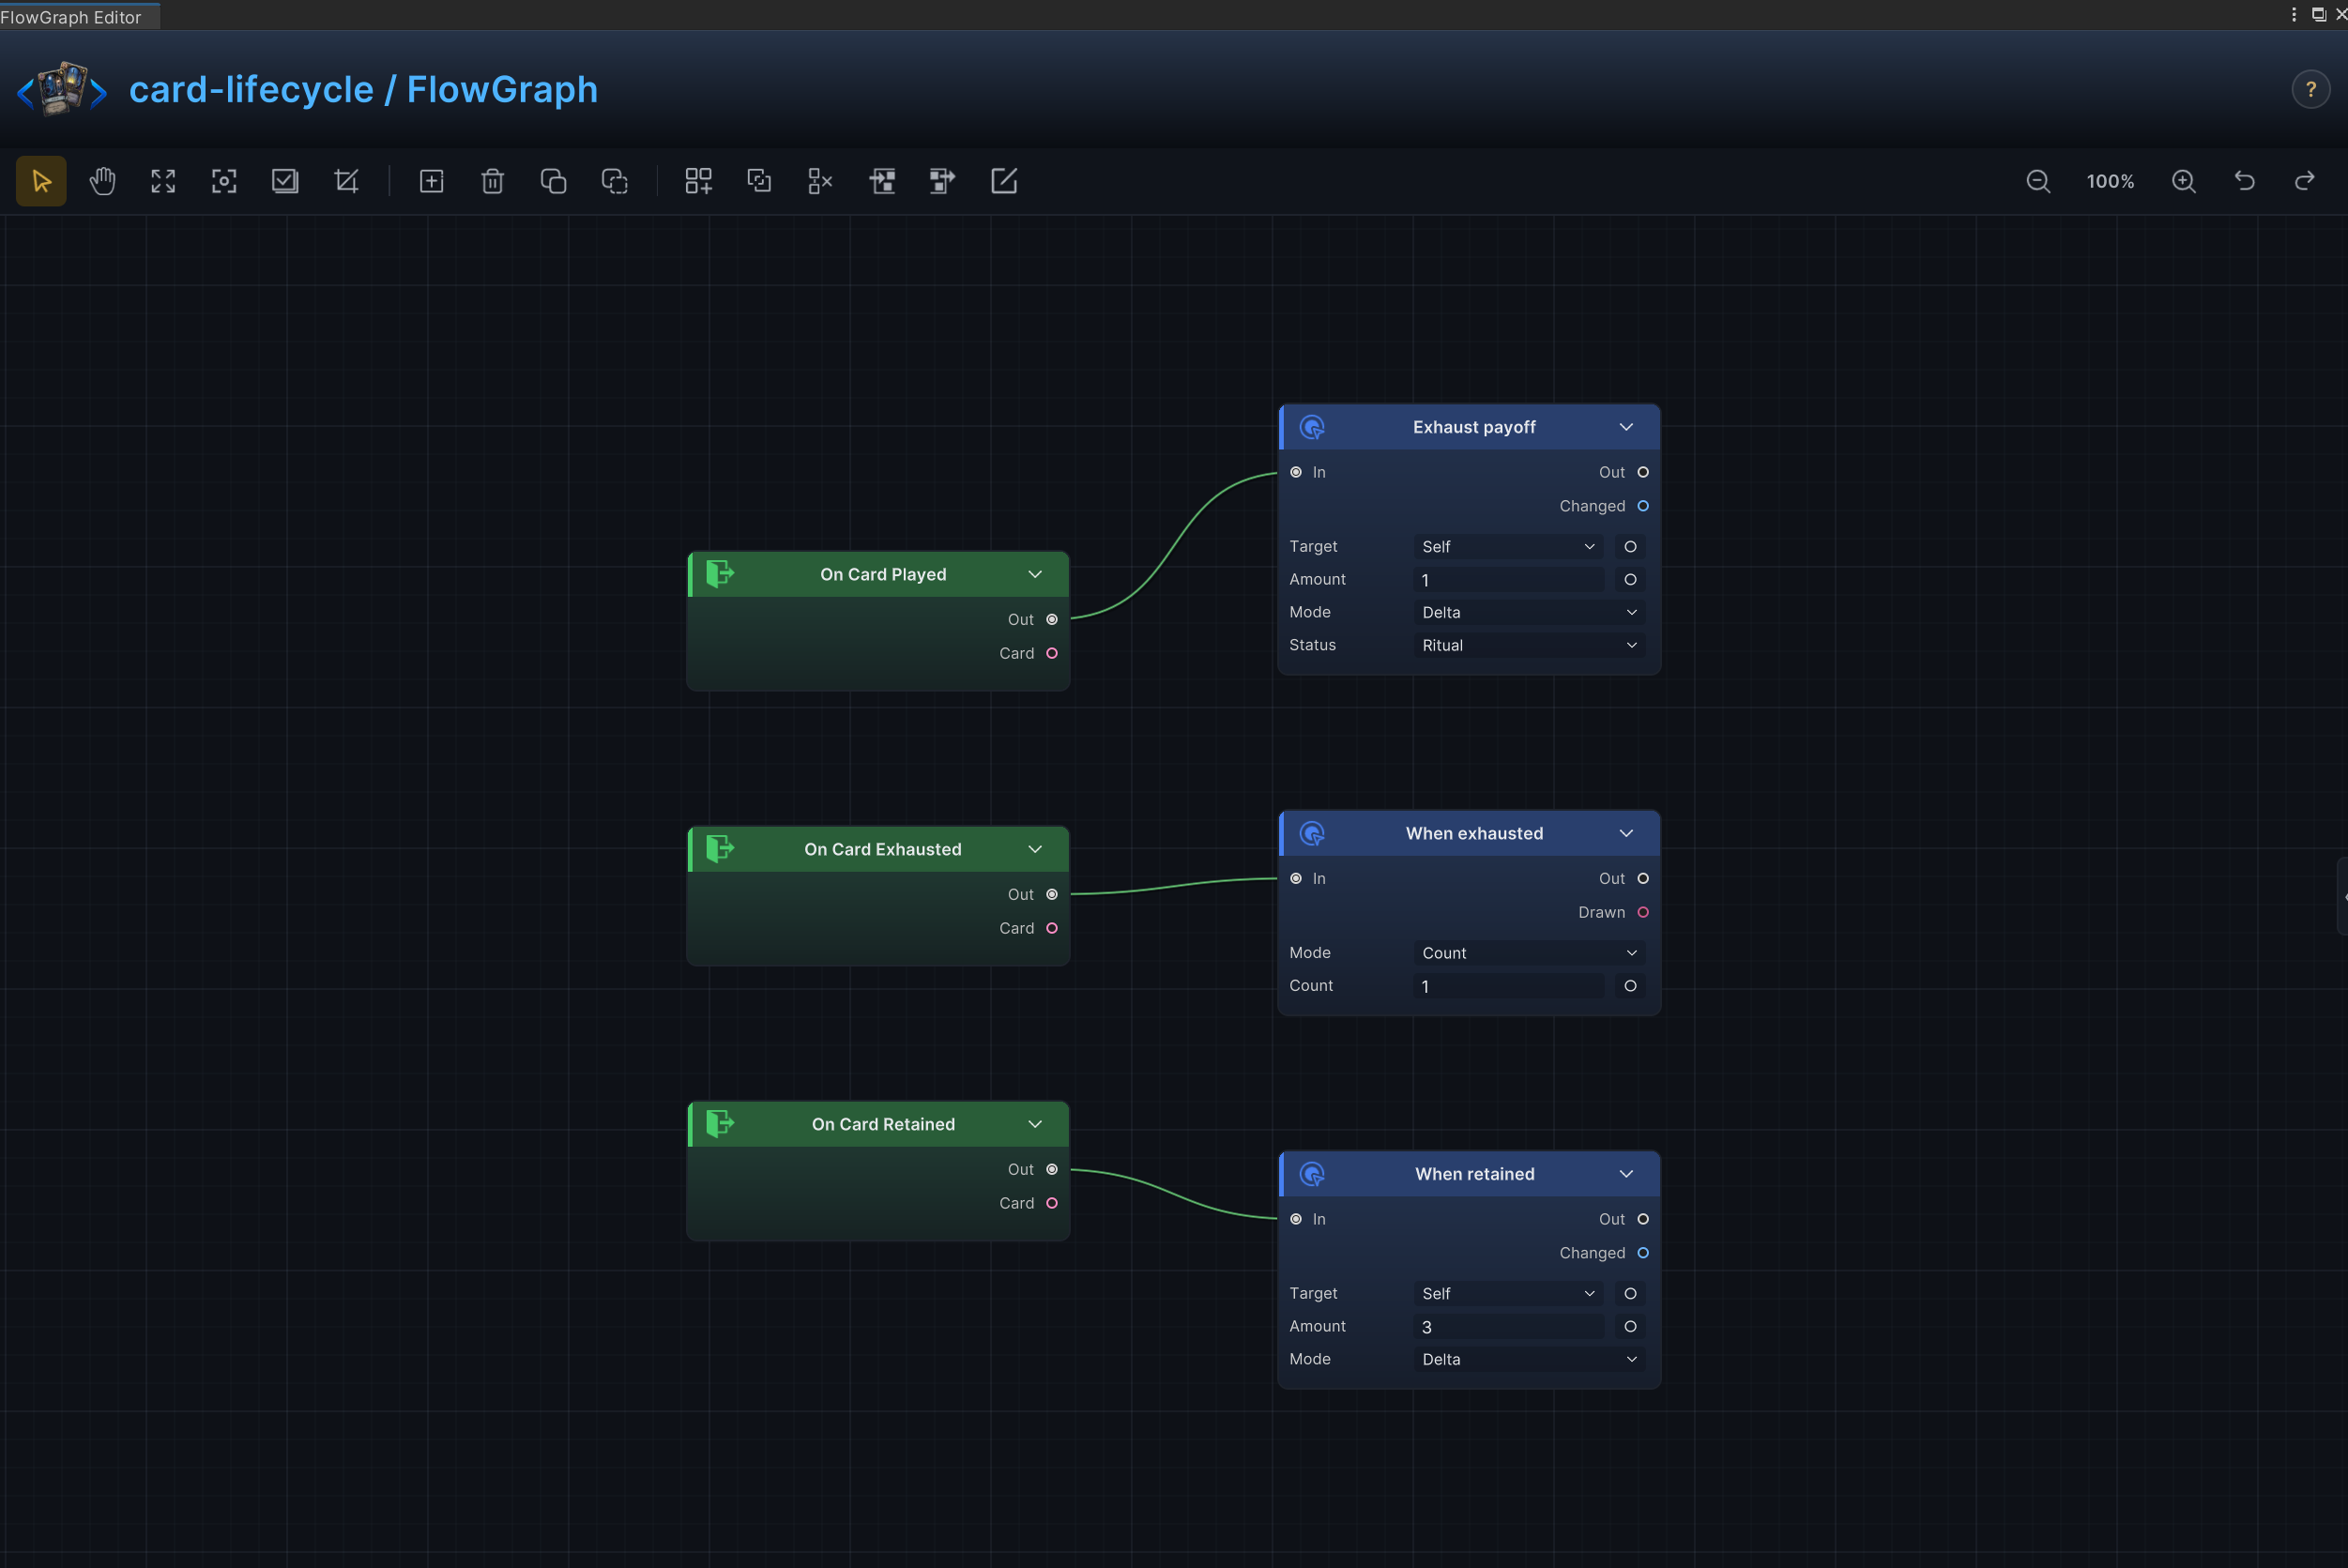The width and height of the screenshot is (2348, 1568).
Task: Open Mode Delta dropdown in When retained
Action: (1529, 1359)
